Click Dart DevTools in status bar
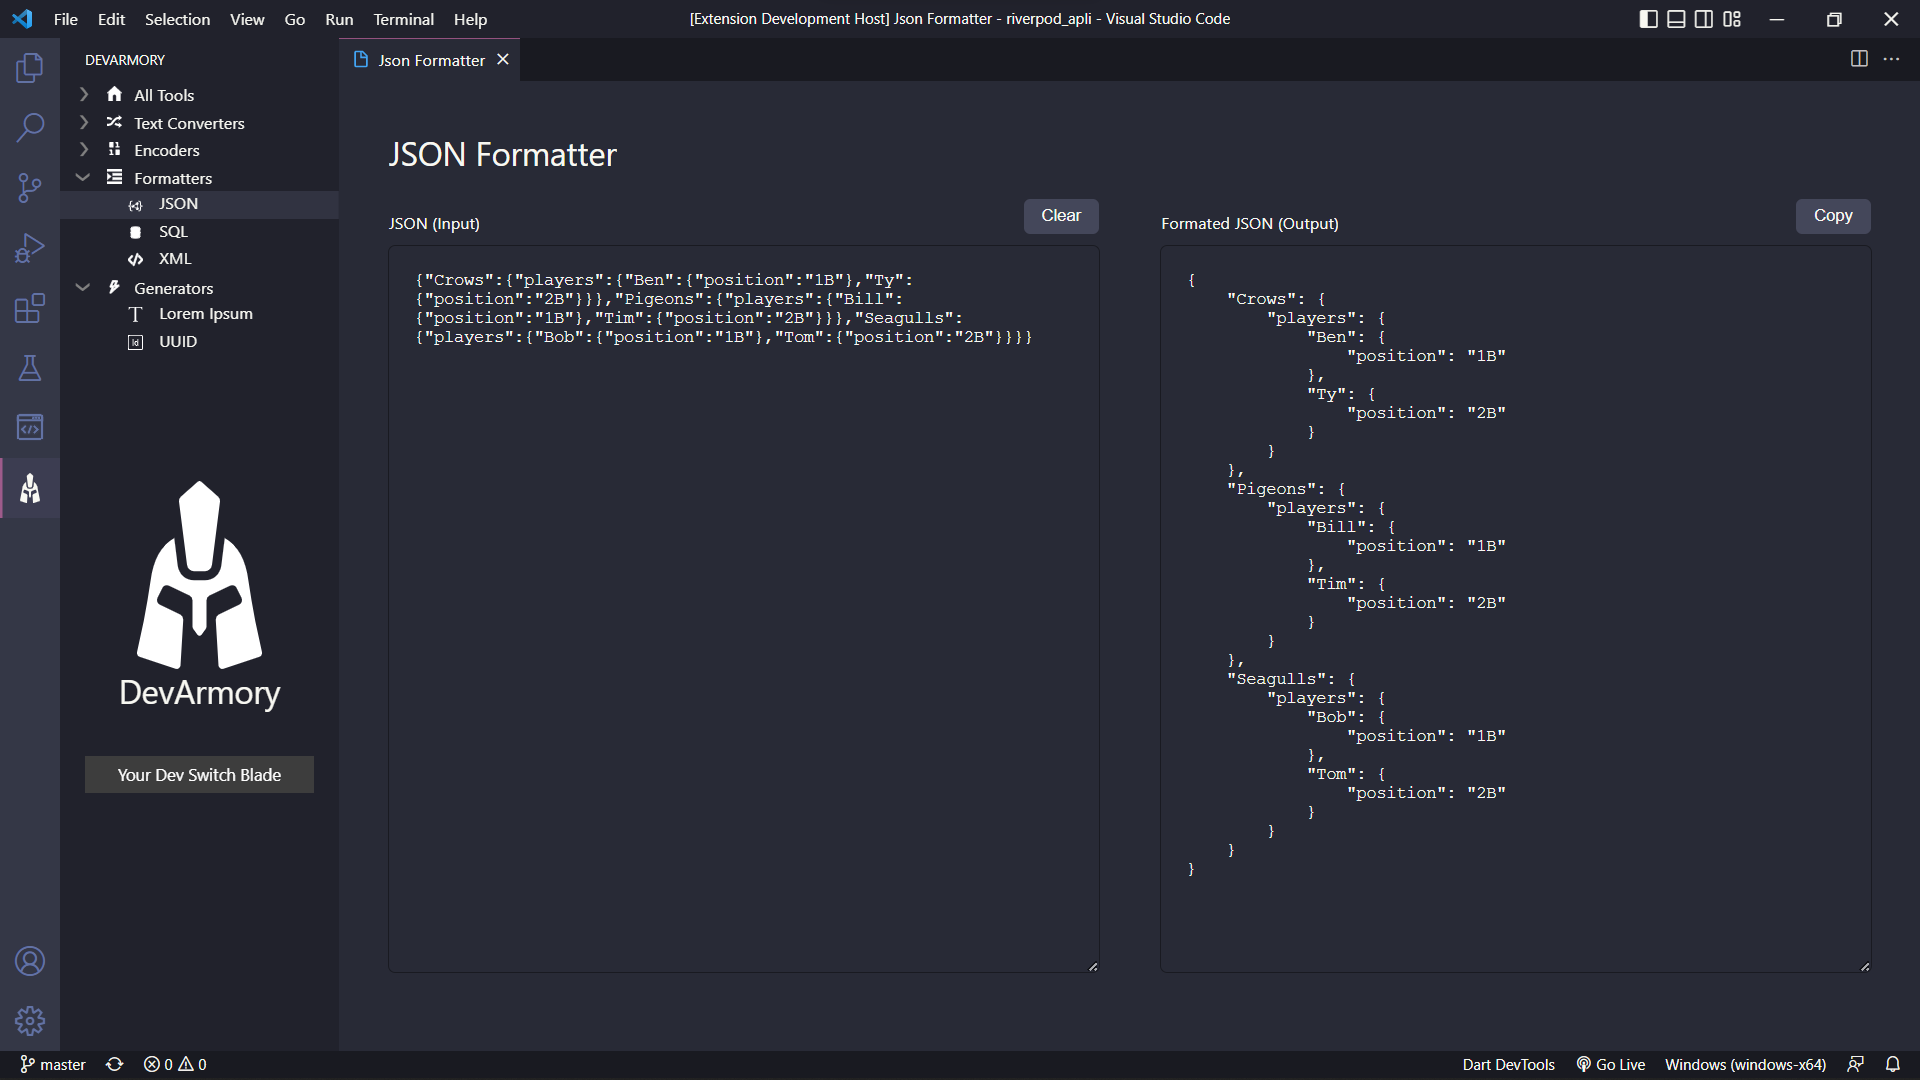This screenshot has height=1080, width=1920. [1508, 1065]
